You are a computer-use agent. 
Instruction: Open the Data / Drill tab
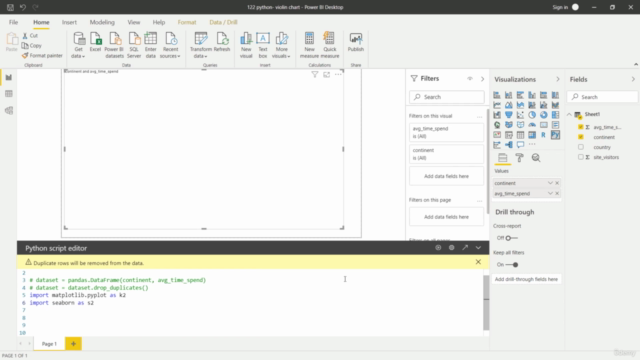point(223,22)
